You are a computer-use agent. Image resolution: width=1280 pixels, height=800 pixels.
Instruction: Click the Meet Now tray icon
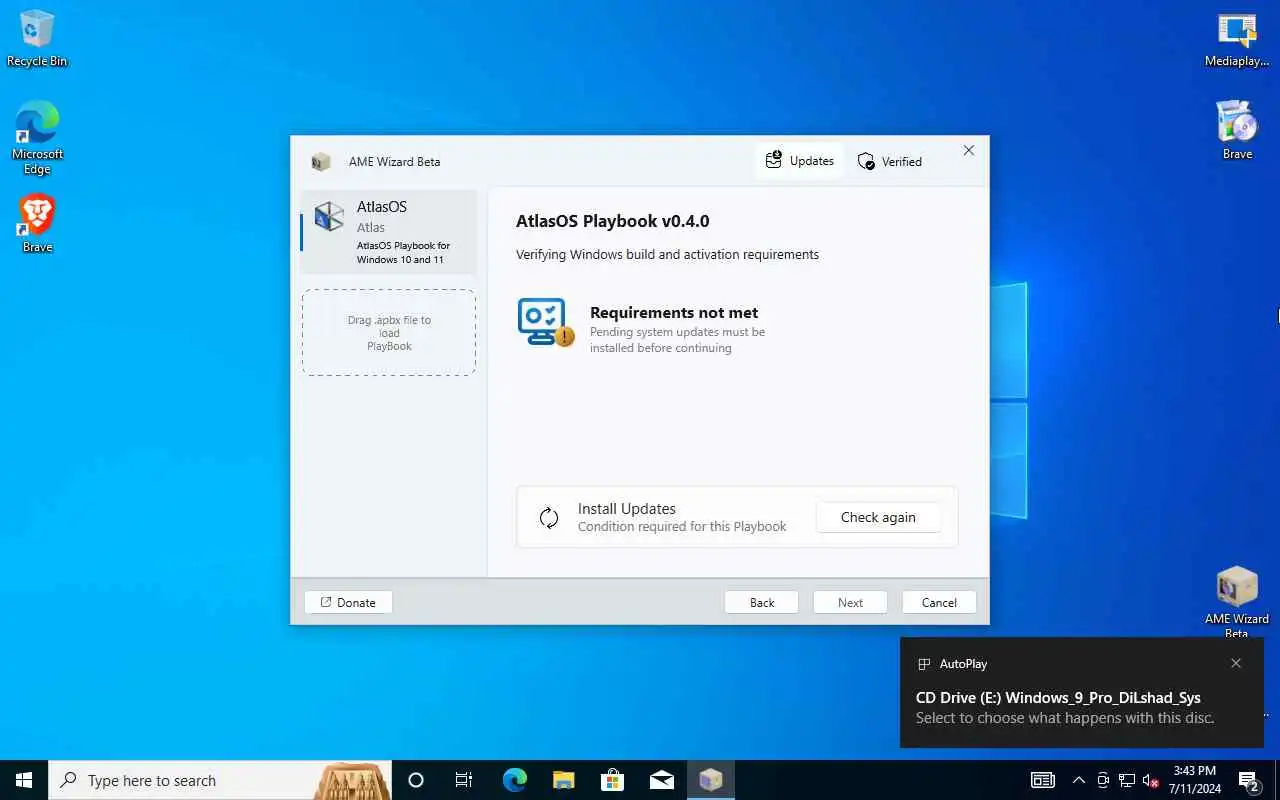[1103, 780]
